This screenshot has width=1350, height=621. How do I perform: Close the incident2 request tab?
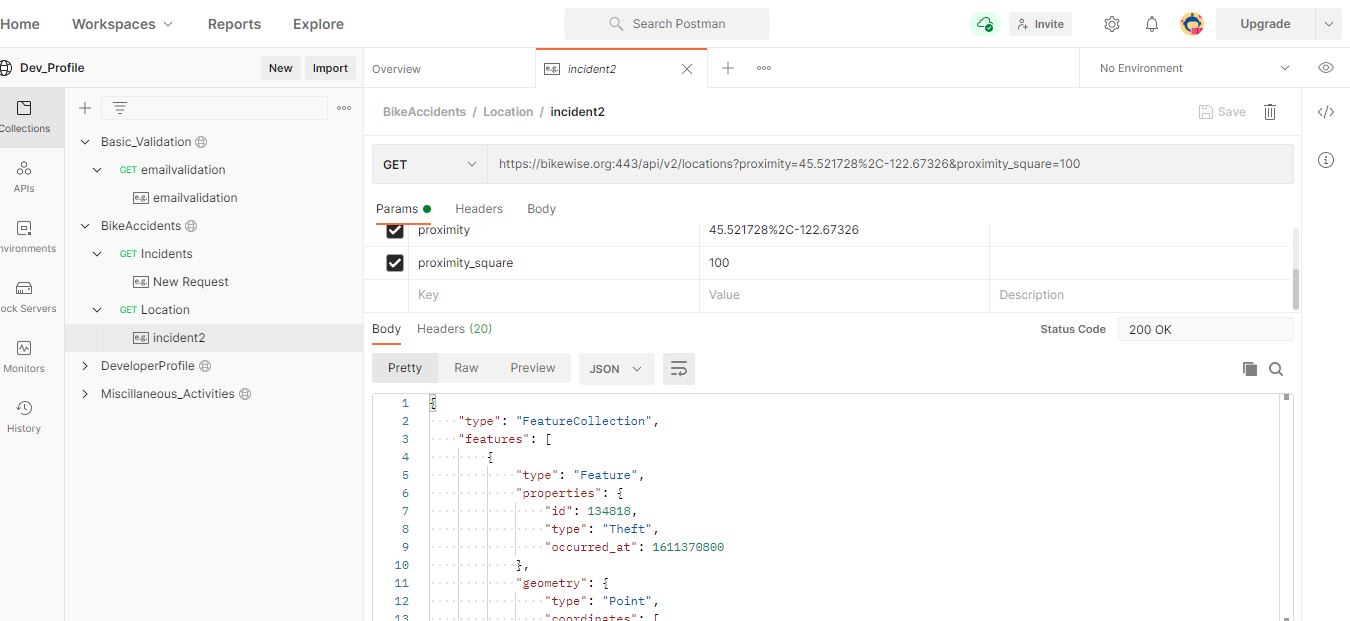coord(687,69)
